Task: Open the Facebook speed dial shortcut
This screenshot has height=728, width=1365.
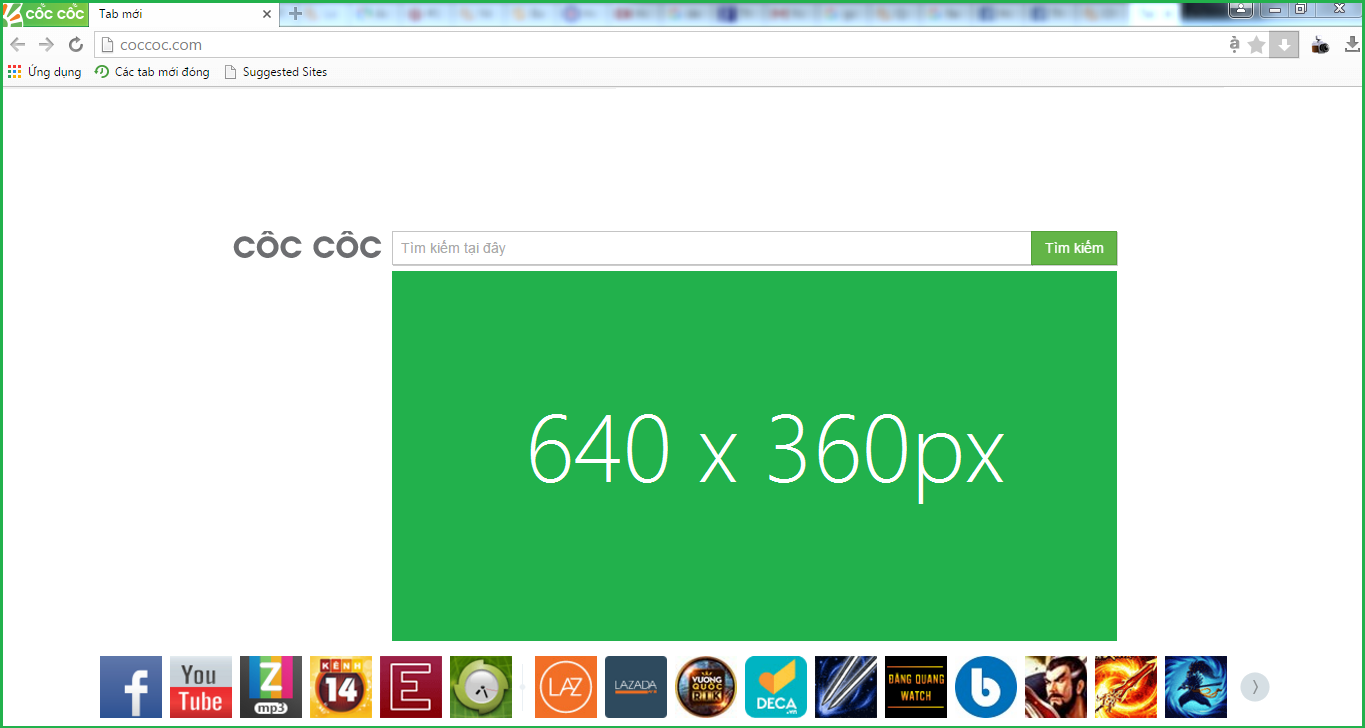Action: [130, 687]
